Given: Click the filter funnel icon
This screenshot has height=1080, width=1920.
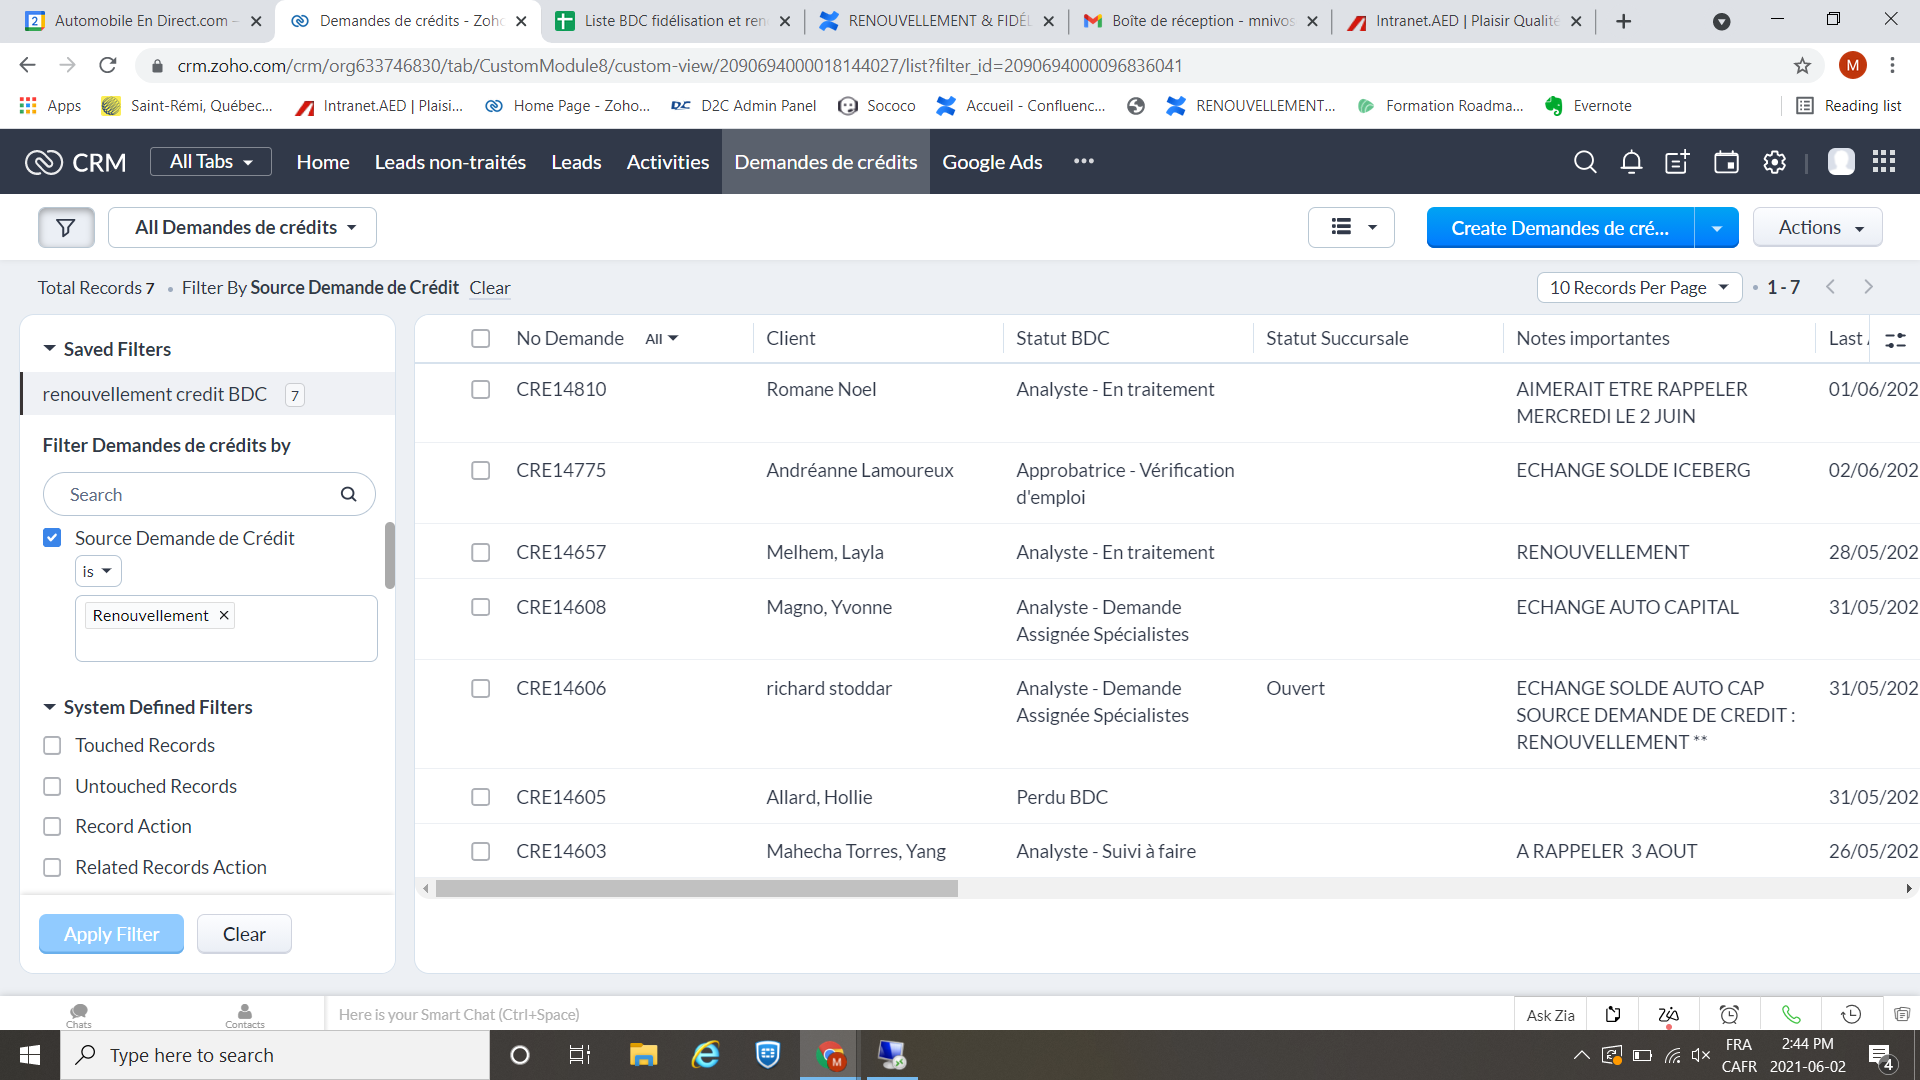Looking at the screenshot, I should [66, 228].
